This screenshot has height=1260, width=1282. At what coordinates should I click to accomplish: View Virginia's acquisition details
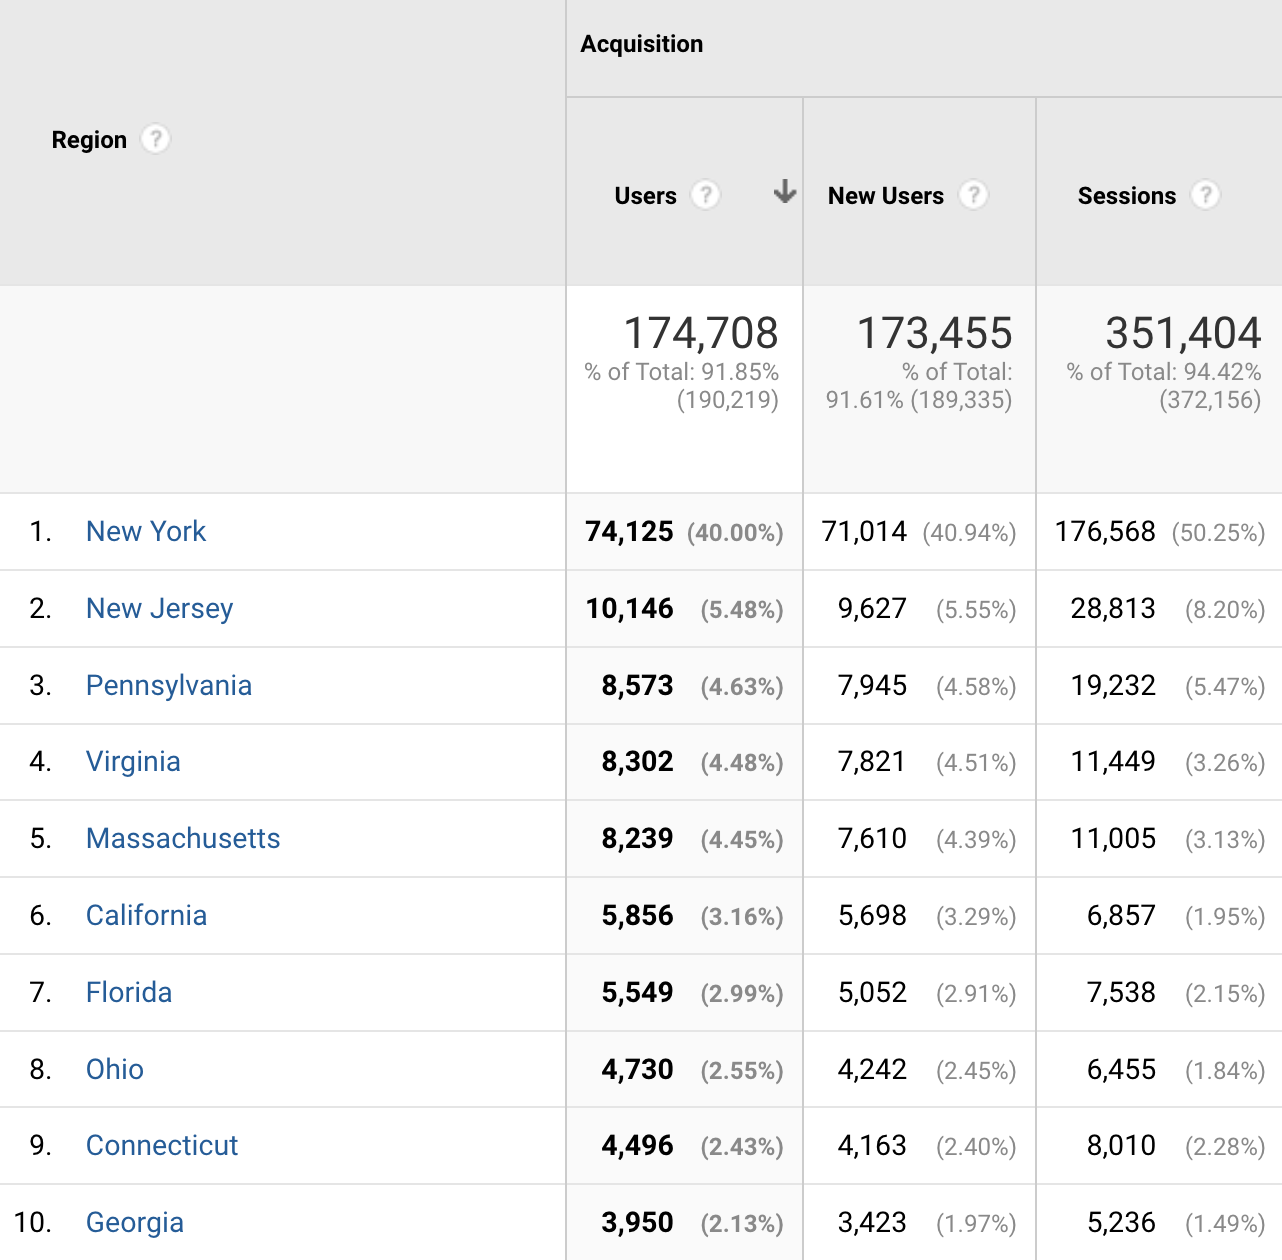coord(133,761)
